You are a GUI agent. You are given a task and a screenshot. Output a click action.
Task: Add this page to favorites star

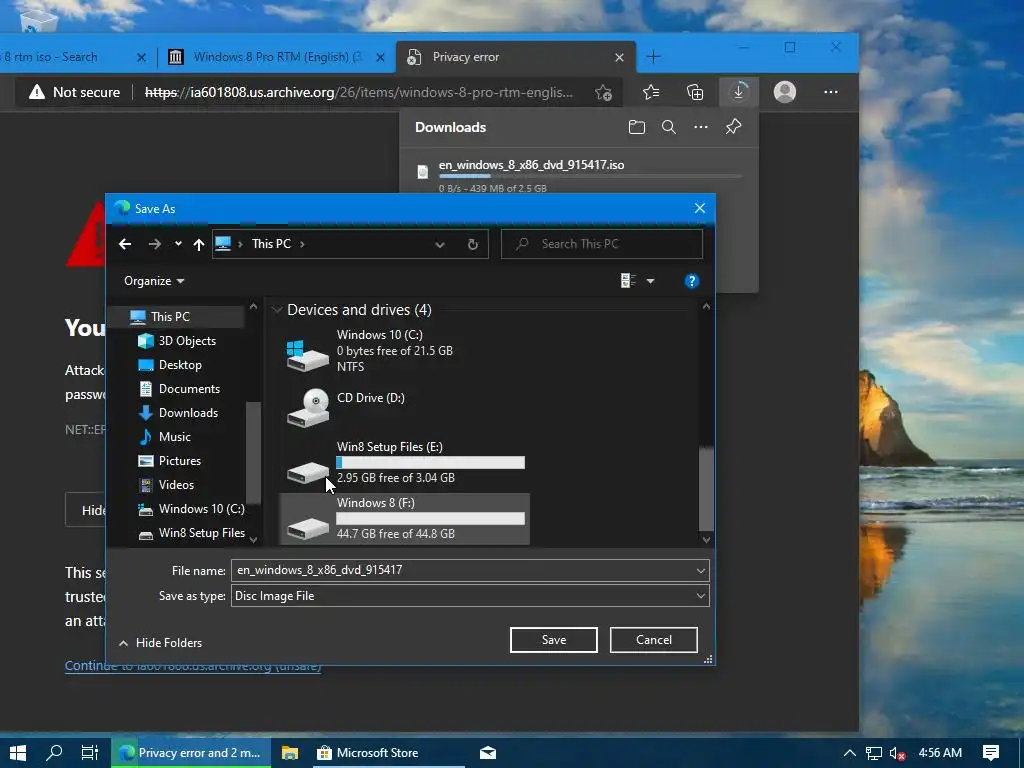(x=603, y=93)
